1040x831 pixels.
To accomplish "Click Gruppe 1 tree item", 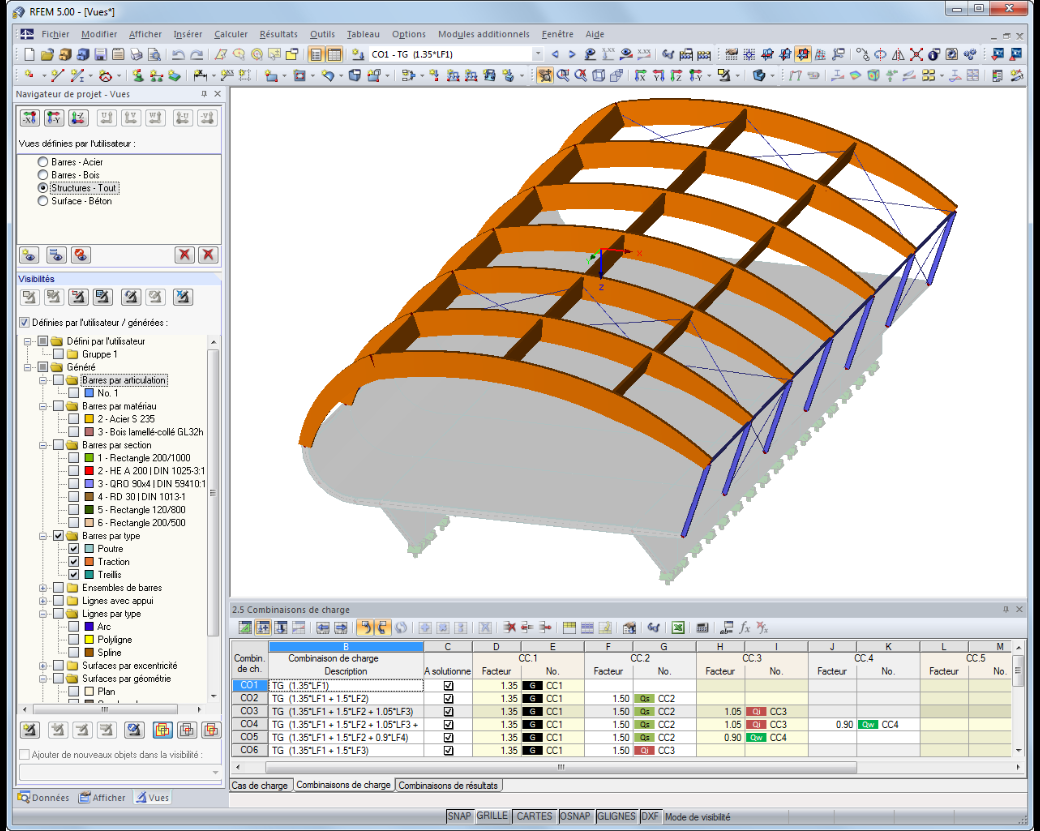I will pos(99,354).
